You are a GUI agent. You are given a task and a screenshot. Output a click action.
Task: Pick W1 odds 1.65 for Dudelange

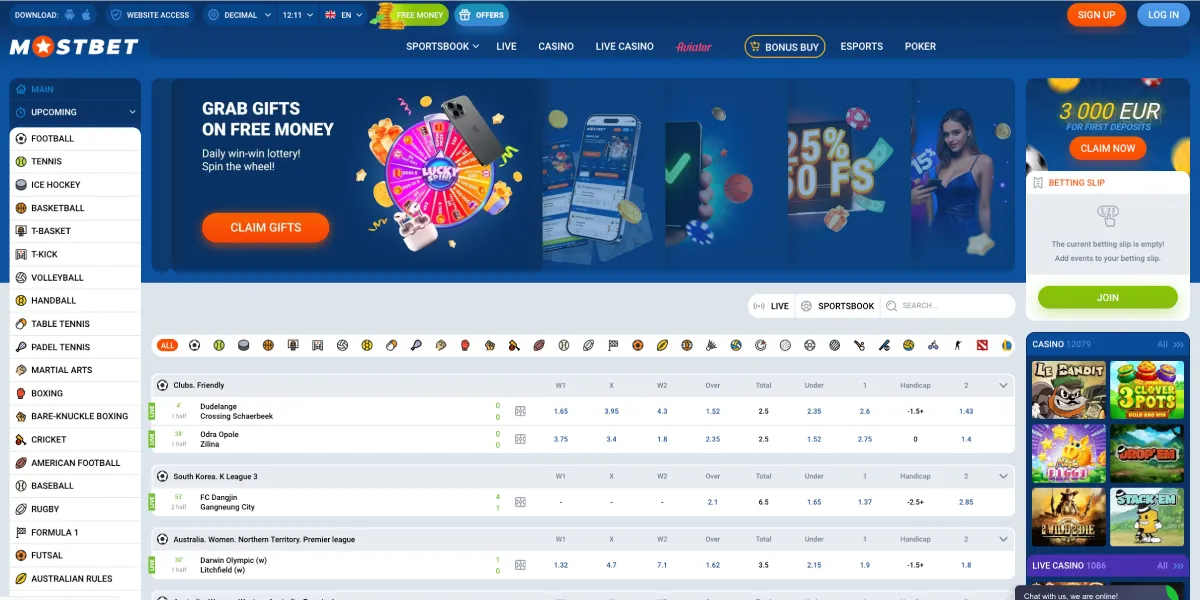[561, 411]
